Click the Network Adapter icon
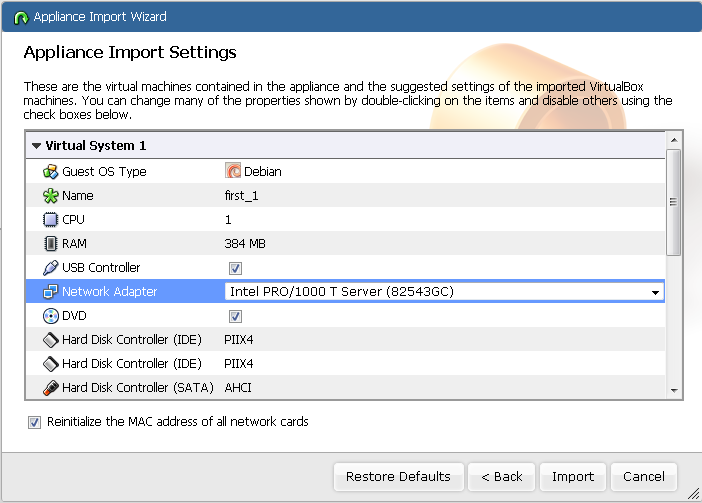The width and height of the screenshot is (702, 503). pos(50,292)
